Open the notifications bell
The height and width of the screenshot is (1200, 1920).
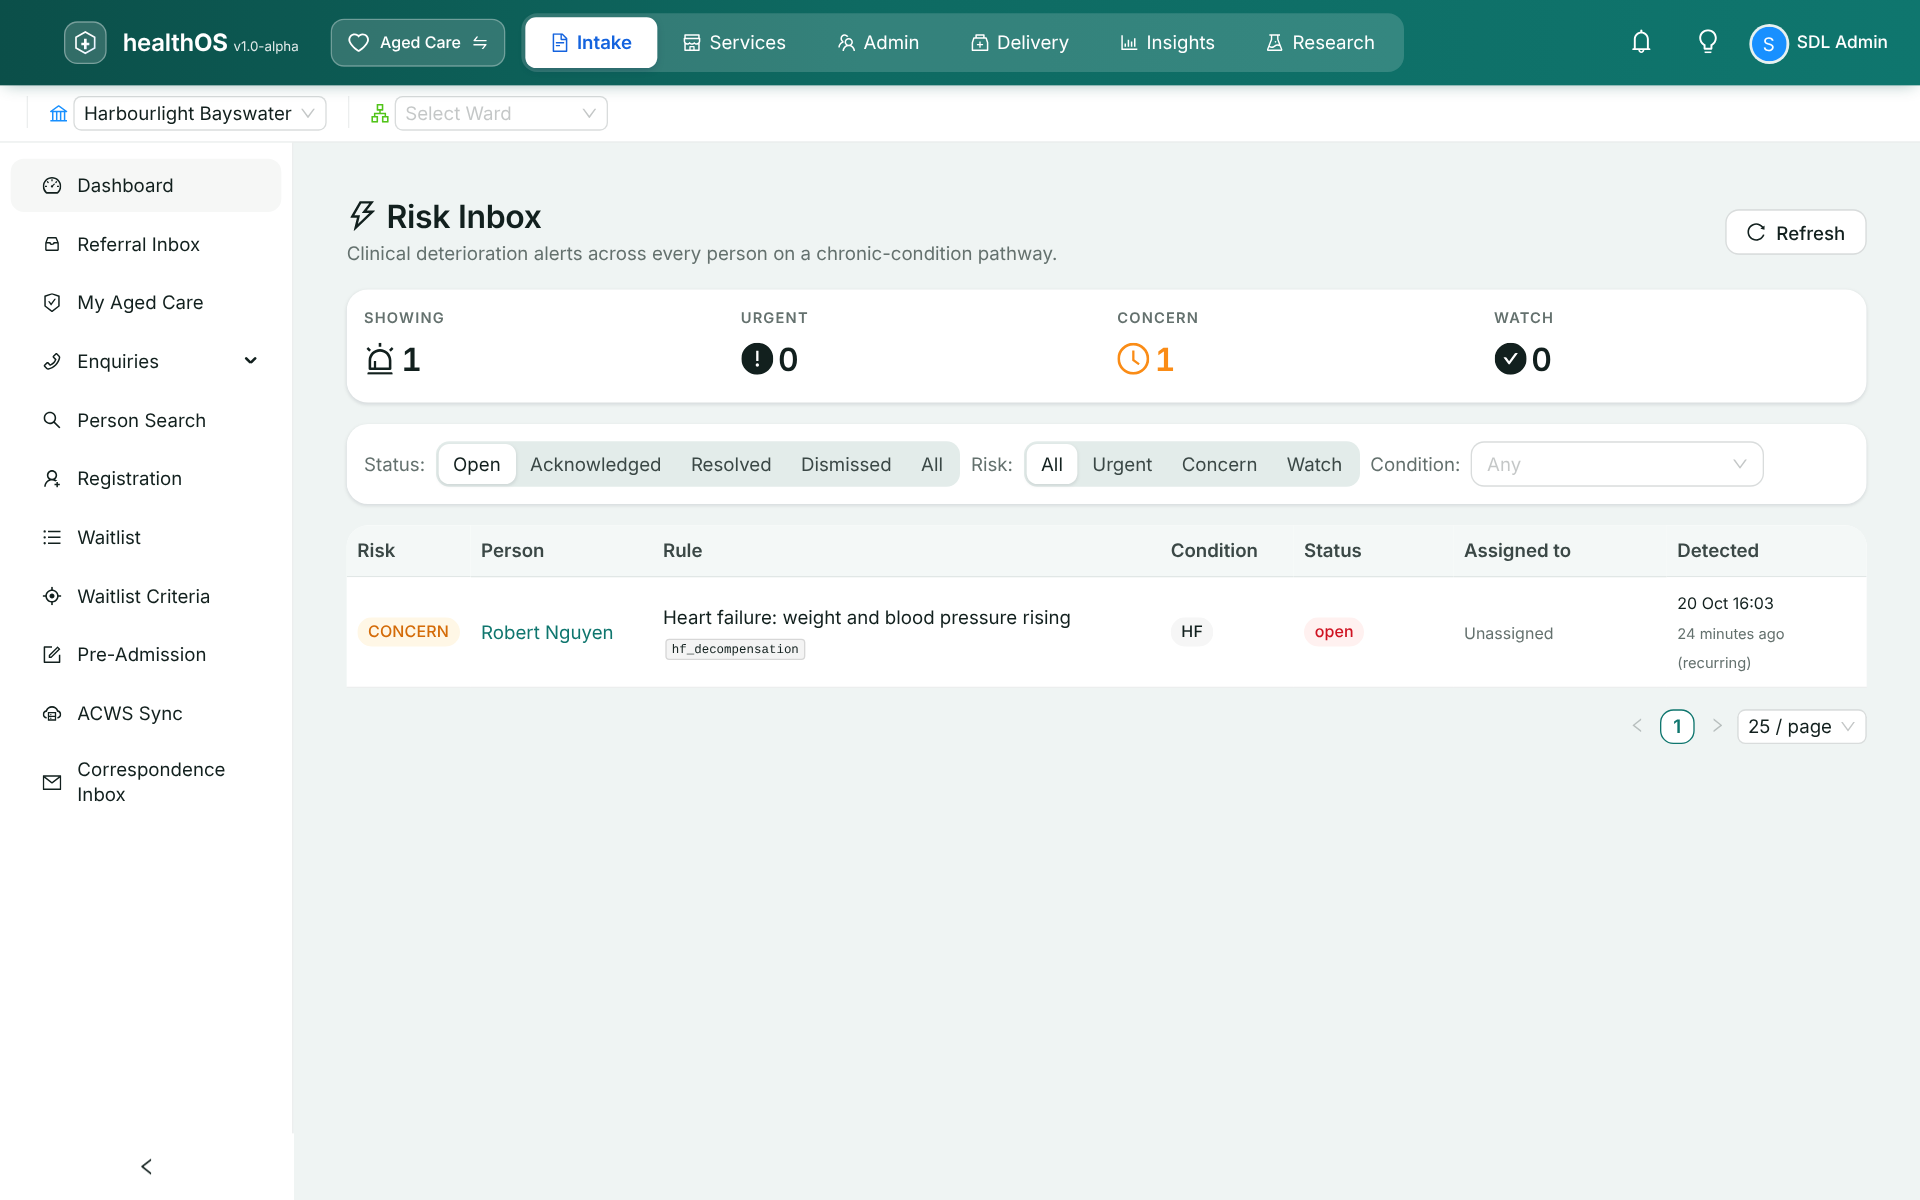[x=1641, y=42]
